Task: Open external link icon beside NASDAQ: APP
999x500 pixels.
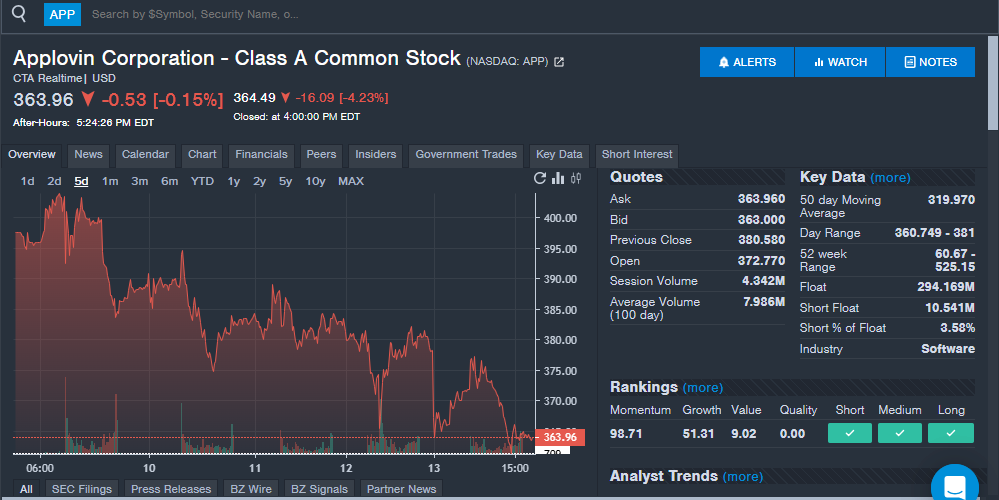Action: point(559,62)
